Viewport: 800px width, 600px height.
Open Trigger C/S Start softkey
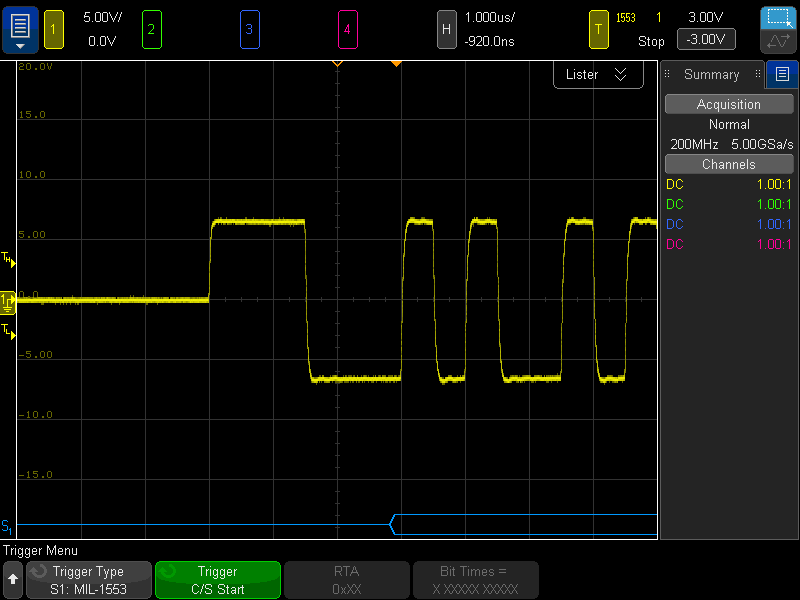click(x=218, y=580)
